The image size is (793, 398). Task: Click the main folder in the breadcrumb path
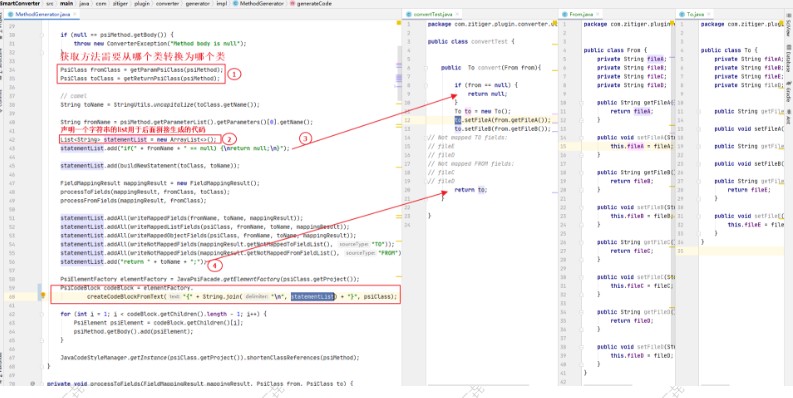tap(66, 4)
